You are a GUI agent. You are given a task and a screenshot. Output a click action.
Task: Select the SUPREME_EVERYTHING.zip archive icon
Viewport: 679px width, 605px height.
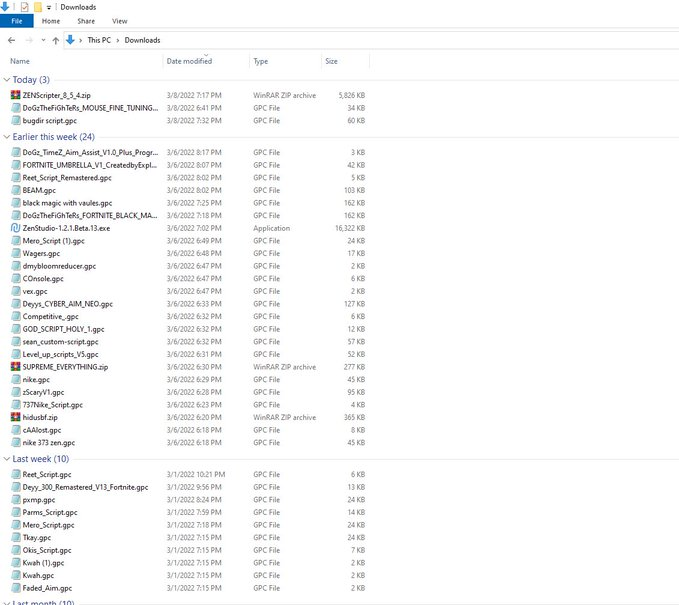16,367
